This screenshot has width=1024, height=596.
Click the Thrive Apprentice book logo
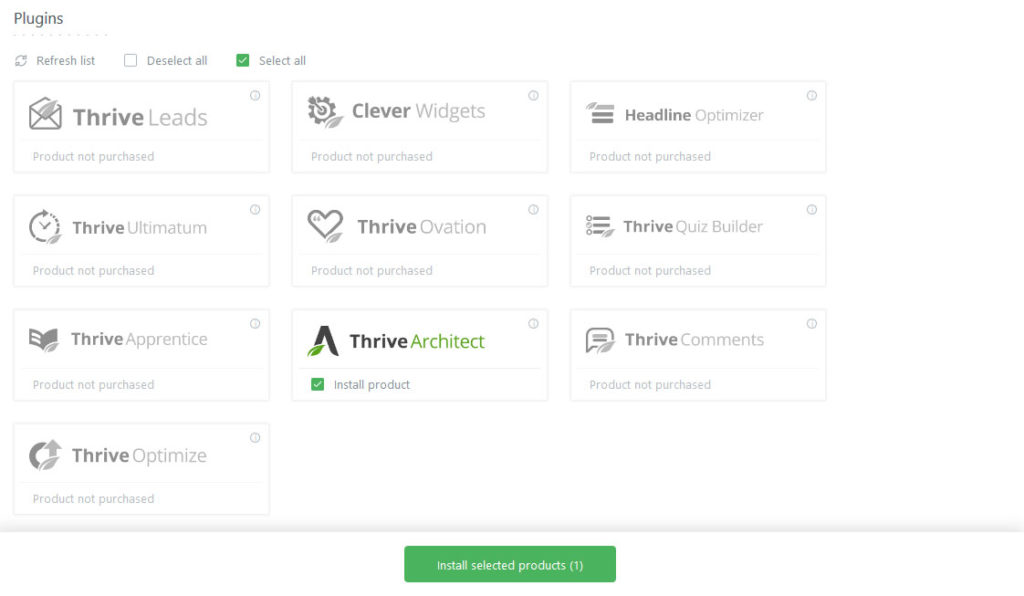tap(44, 339)
